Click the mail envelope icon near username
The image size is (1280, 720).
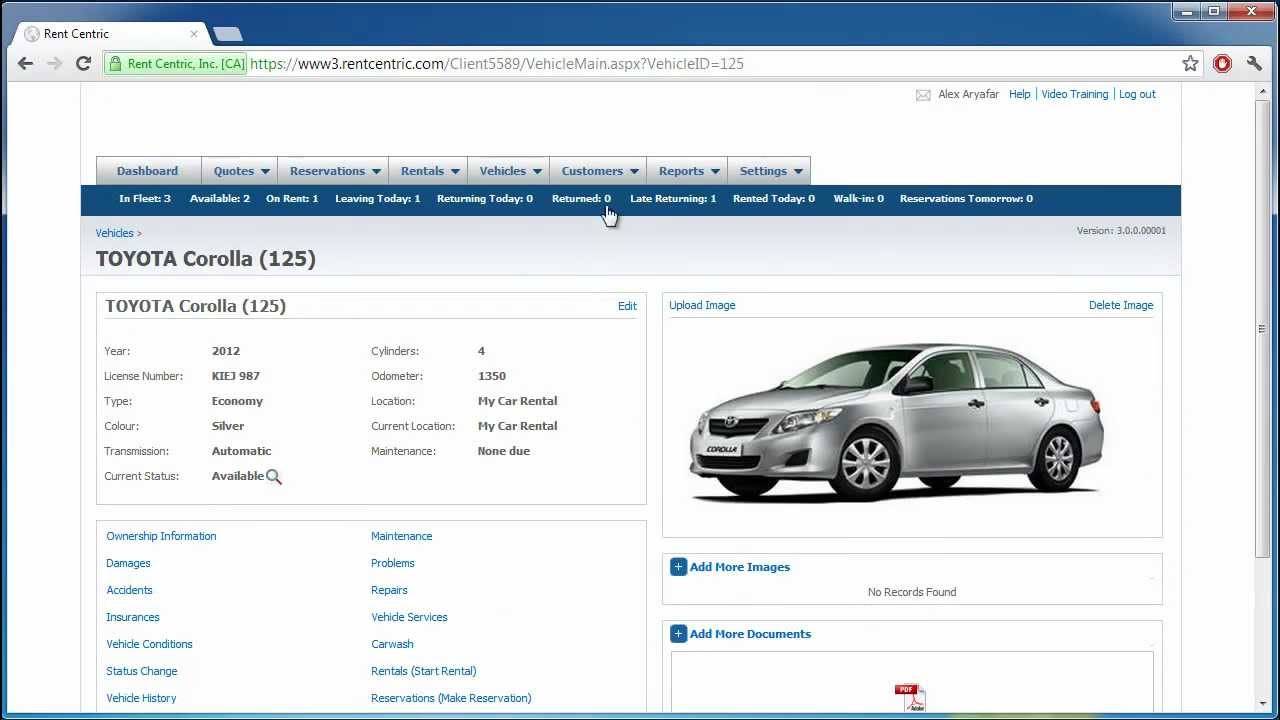coord(923,95)
